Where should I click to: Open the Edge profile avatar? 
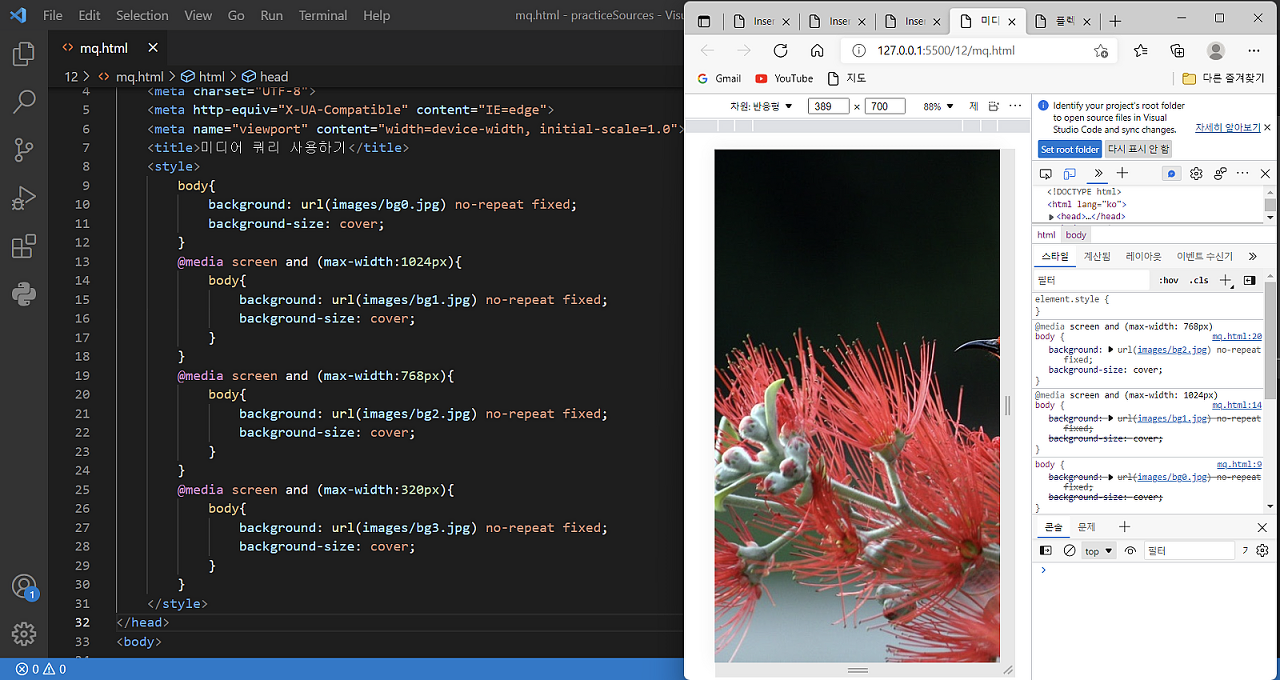point(1216,51)
